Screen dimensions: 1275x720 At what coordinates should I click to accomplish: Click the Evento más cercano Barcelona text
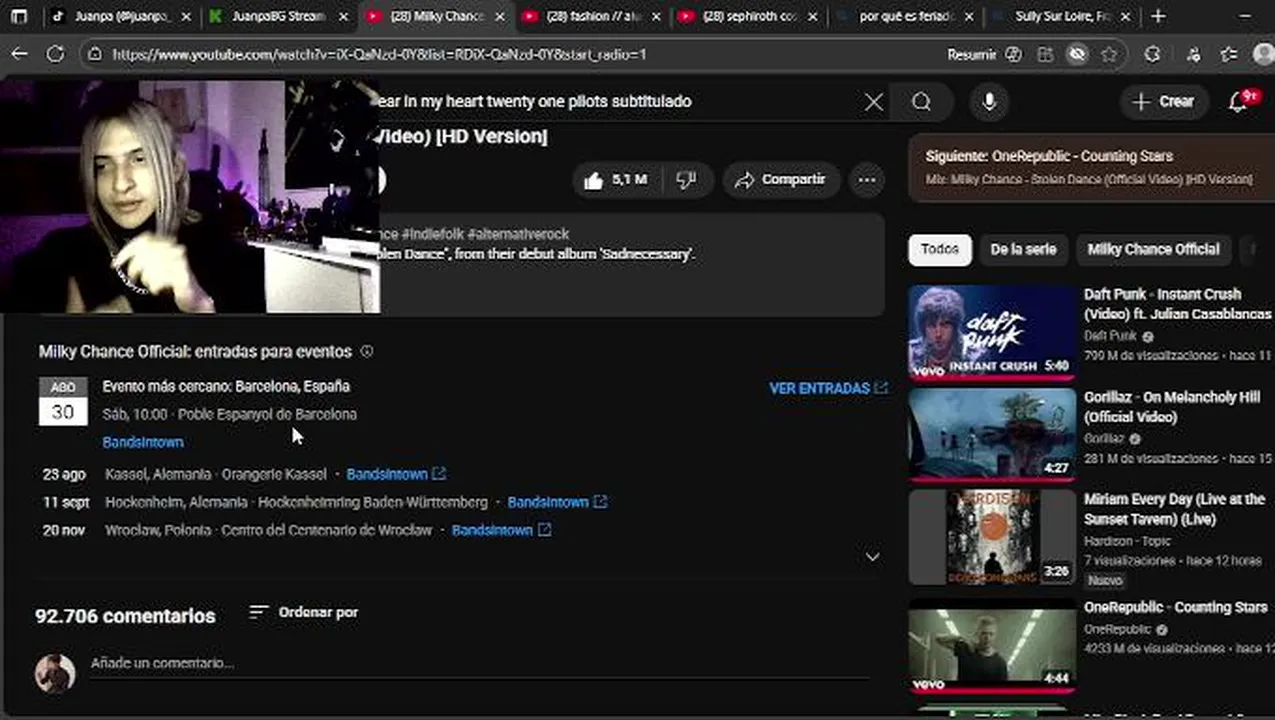pos(226,386)
